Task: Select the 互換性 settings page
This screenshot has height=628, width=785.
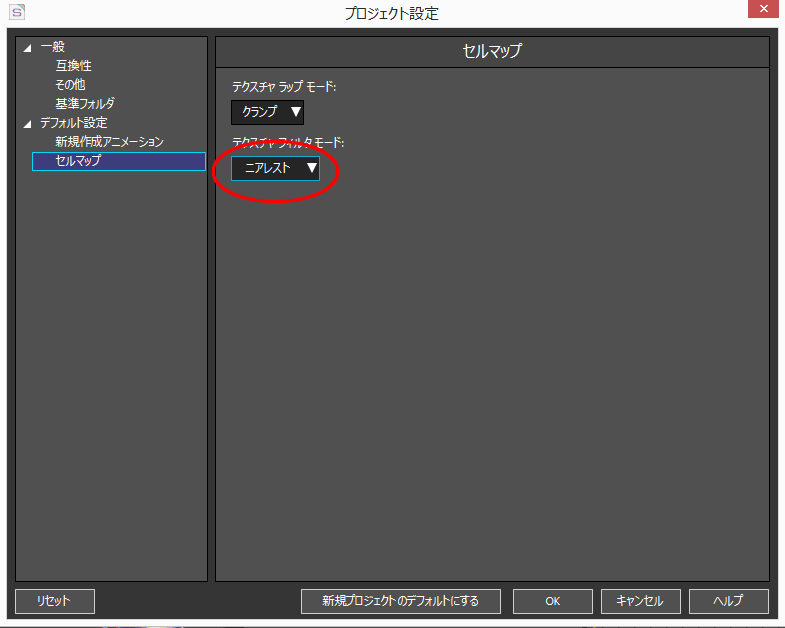Action: click(74, 66)
